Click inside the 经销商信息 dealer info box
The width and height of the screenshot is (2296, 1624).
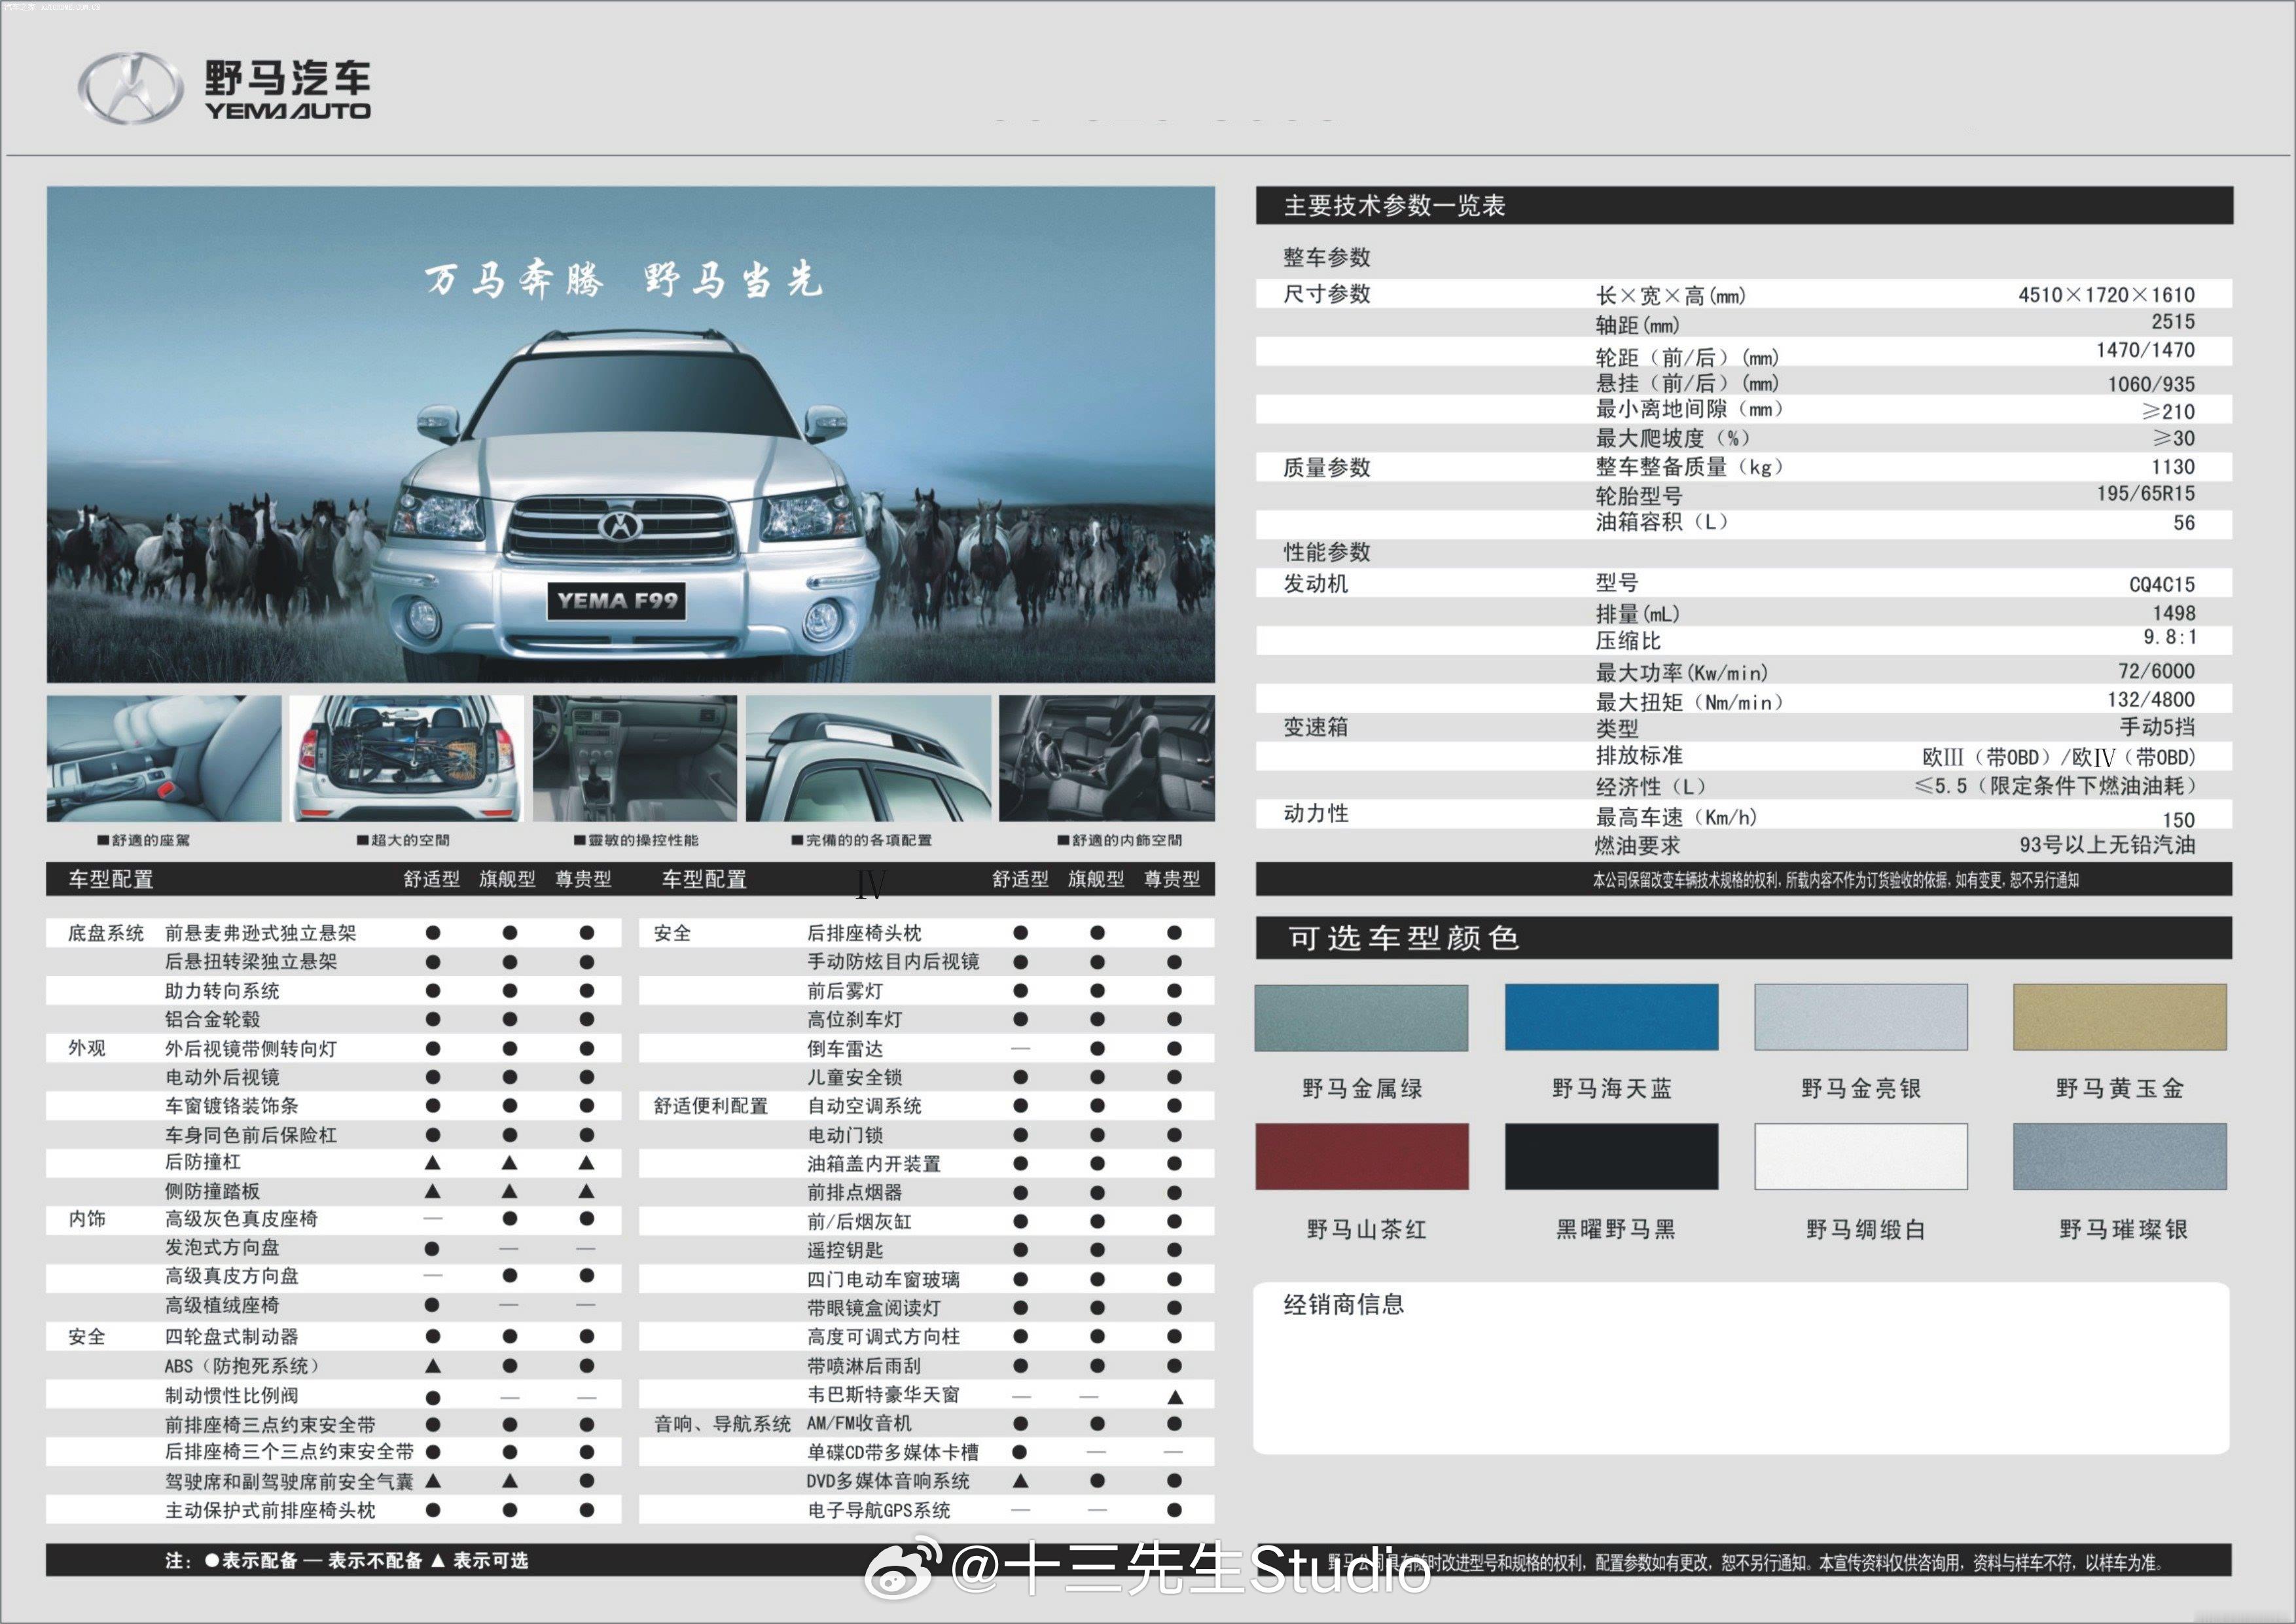[x=1741, y=1368]
